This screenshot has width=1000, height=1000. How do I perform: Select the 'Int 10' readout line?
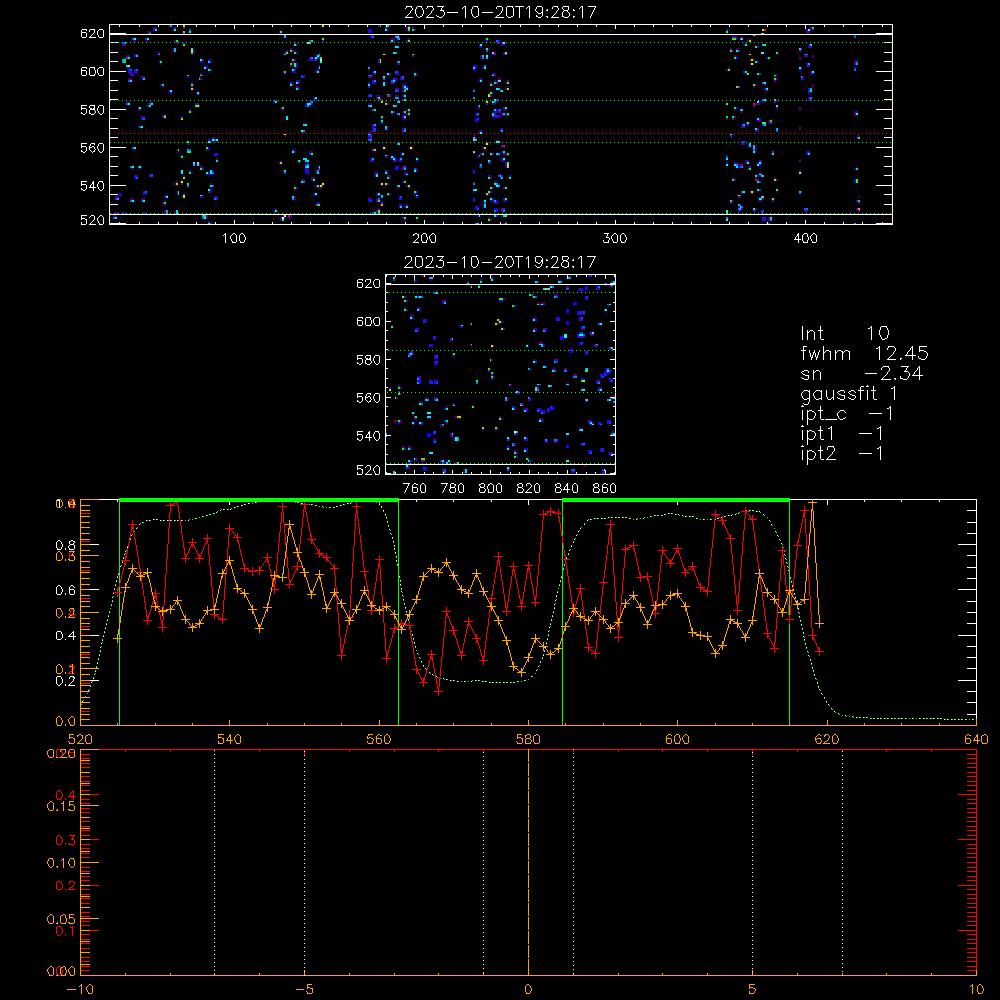point(845,333)
